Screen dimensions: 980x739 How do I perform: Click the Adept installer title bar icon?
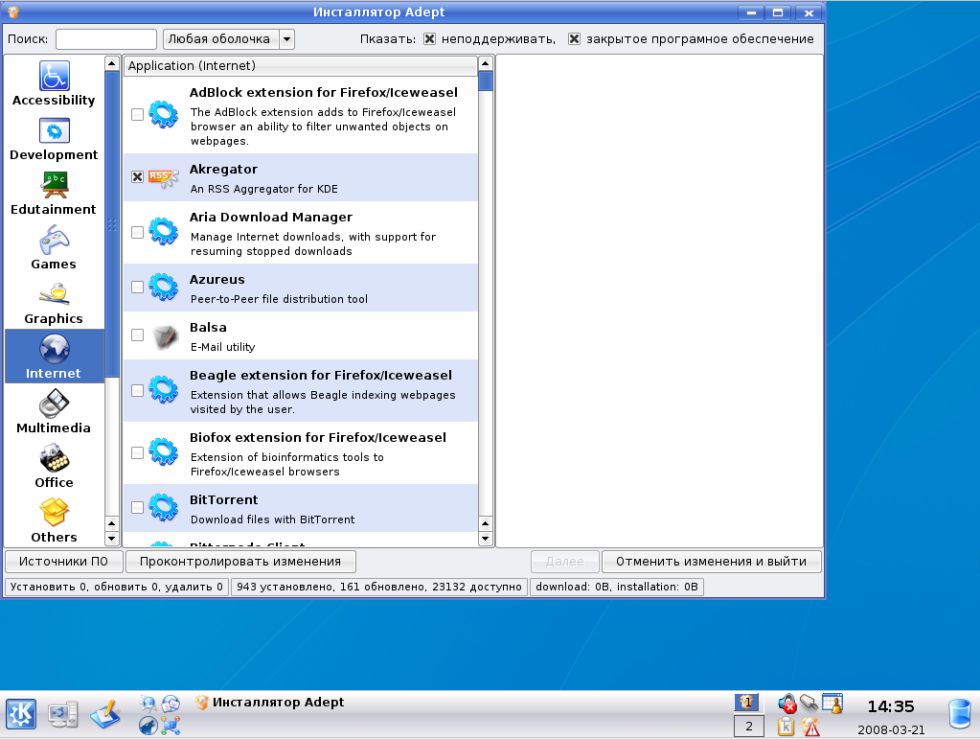[12, 12]
